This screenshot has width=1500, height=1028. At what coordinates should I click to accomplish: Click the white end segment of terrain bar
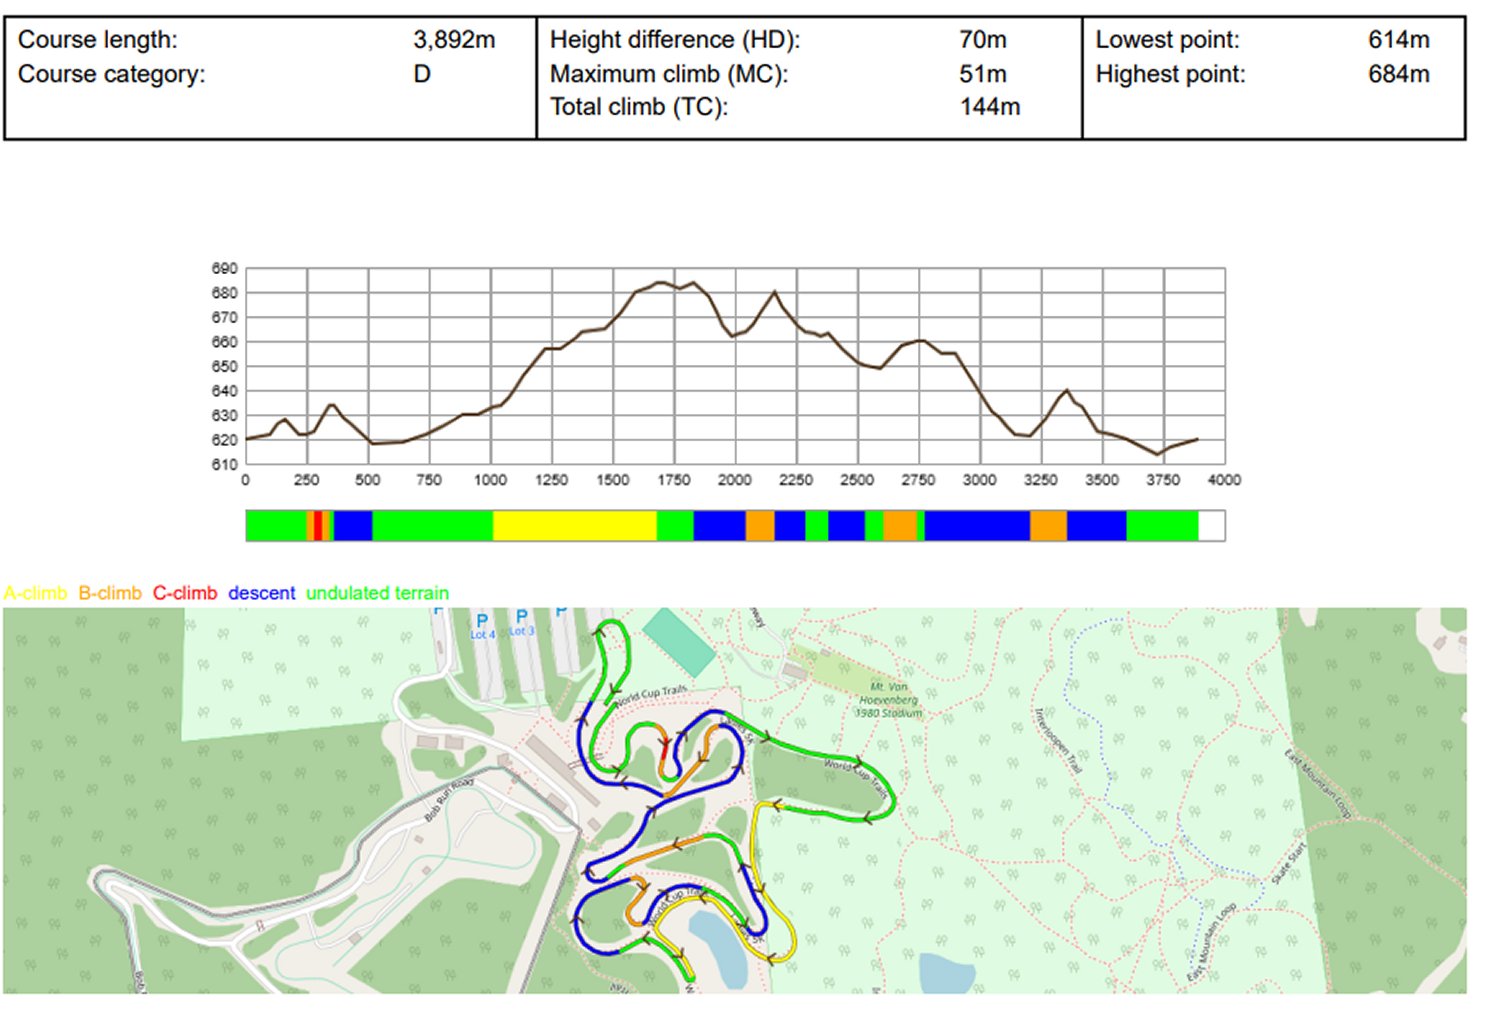coord(1211,526)
